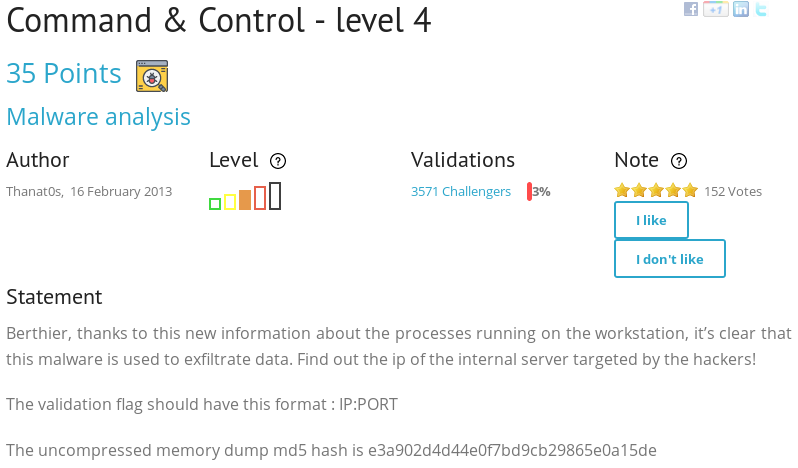Click the orange filled difficulty level bar
This screenshot has height=468, width=798.
click(x=245, y=199)
